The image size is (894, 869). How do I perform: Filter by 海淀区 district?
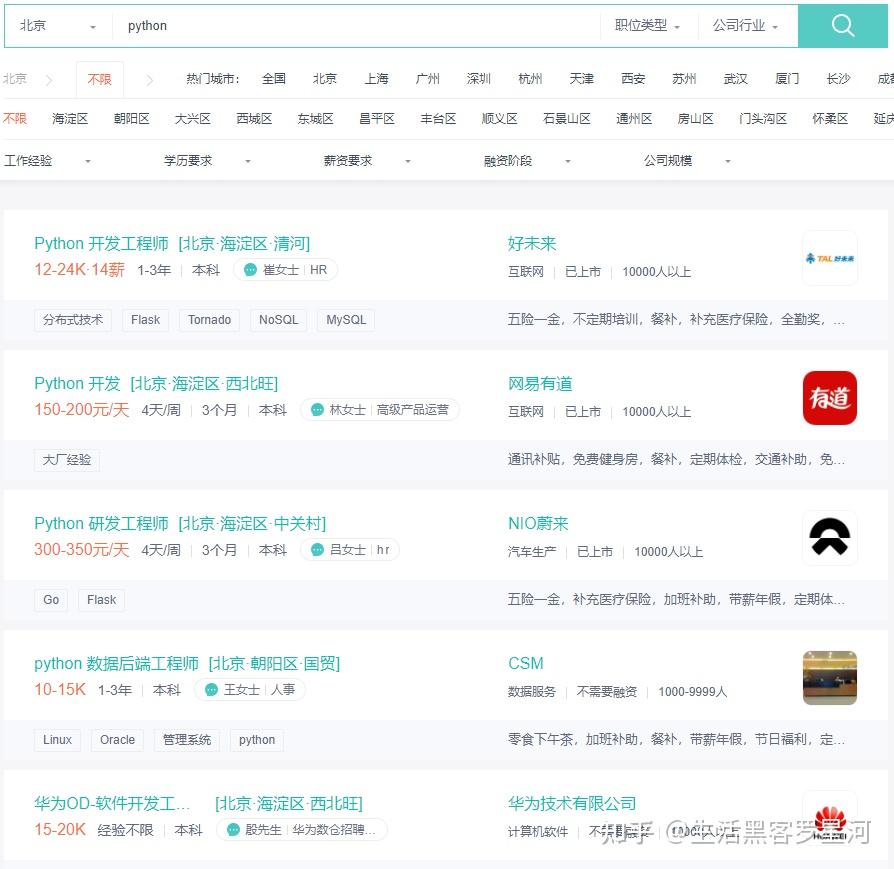(70, 119)
